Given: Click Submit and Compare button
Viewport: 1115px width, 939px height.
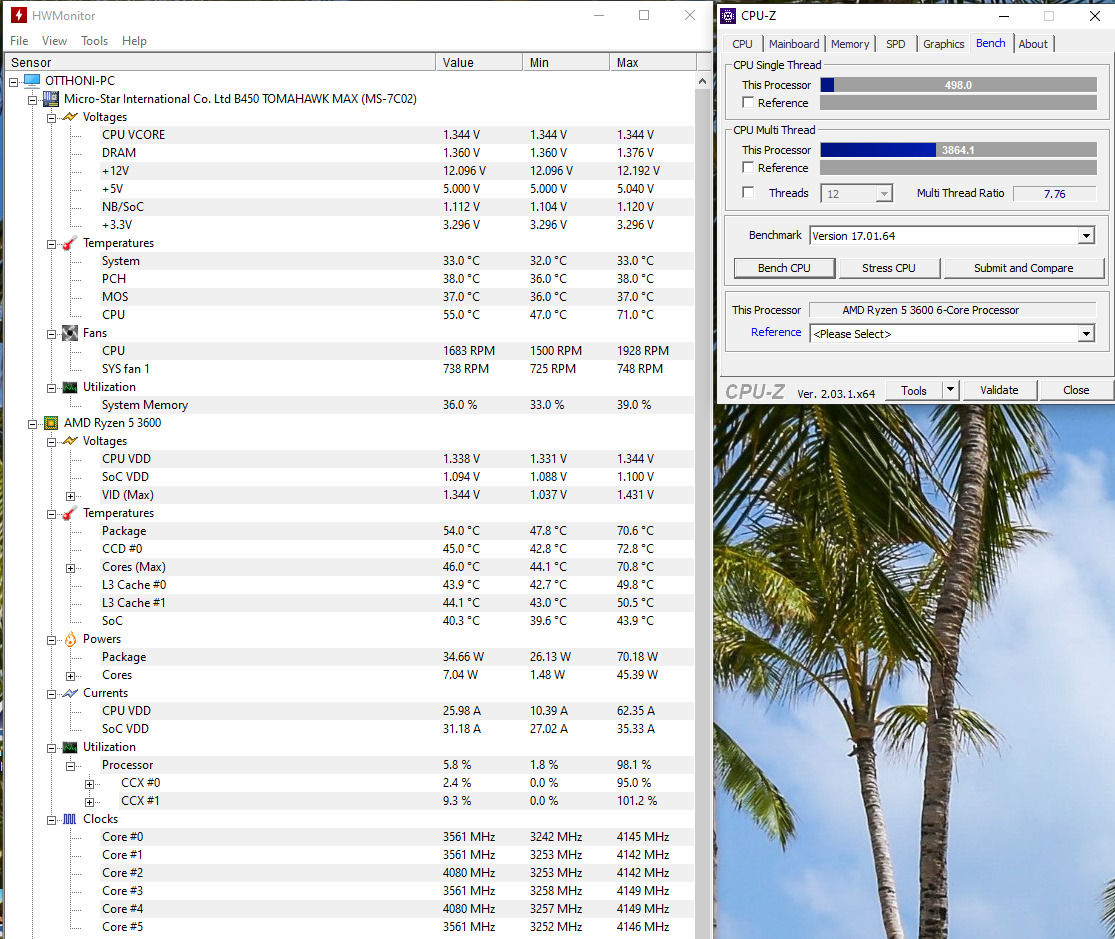Looking at the screenshot, I should [1023, 268].
